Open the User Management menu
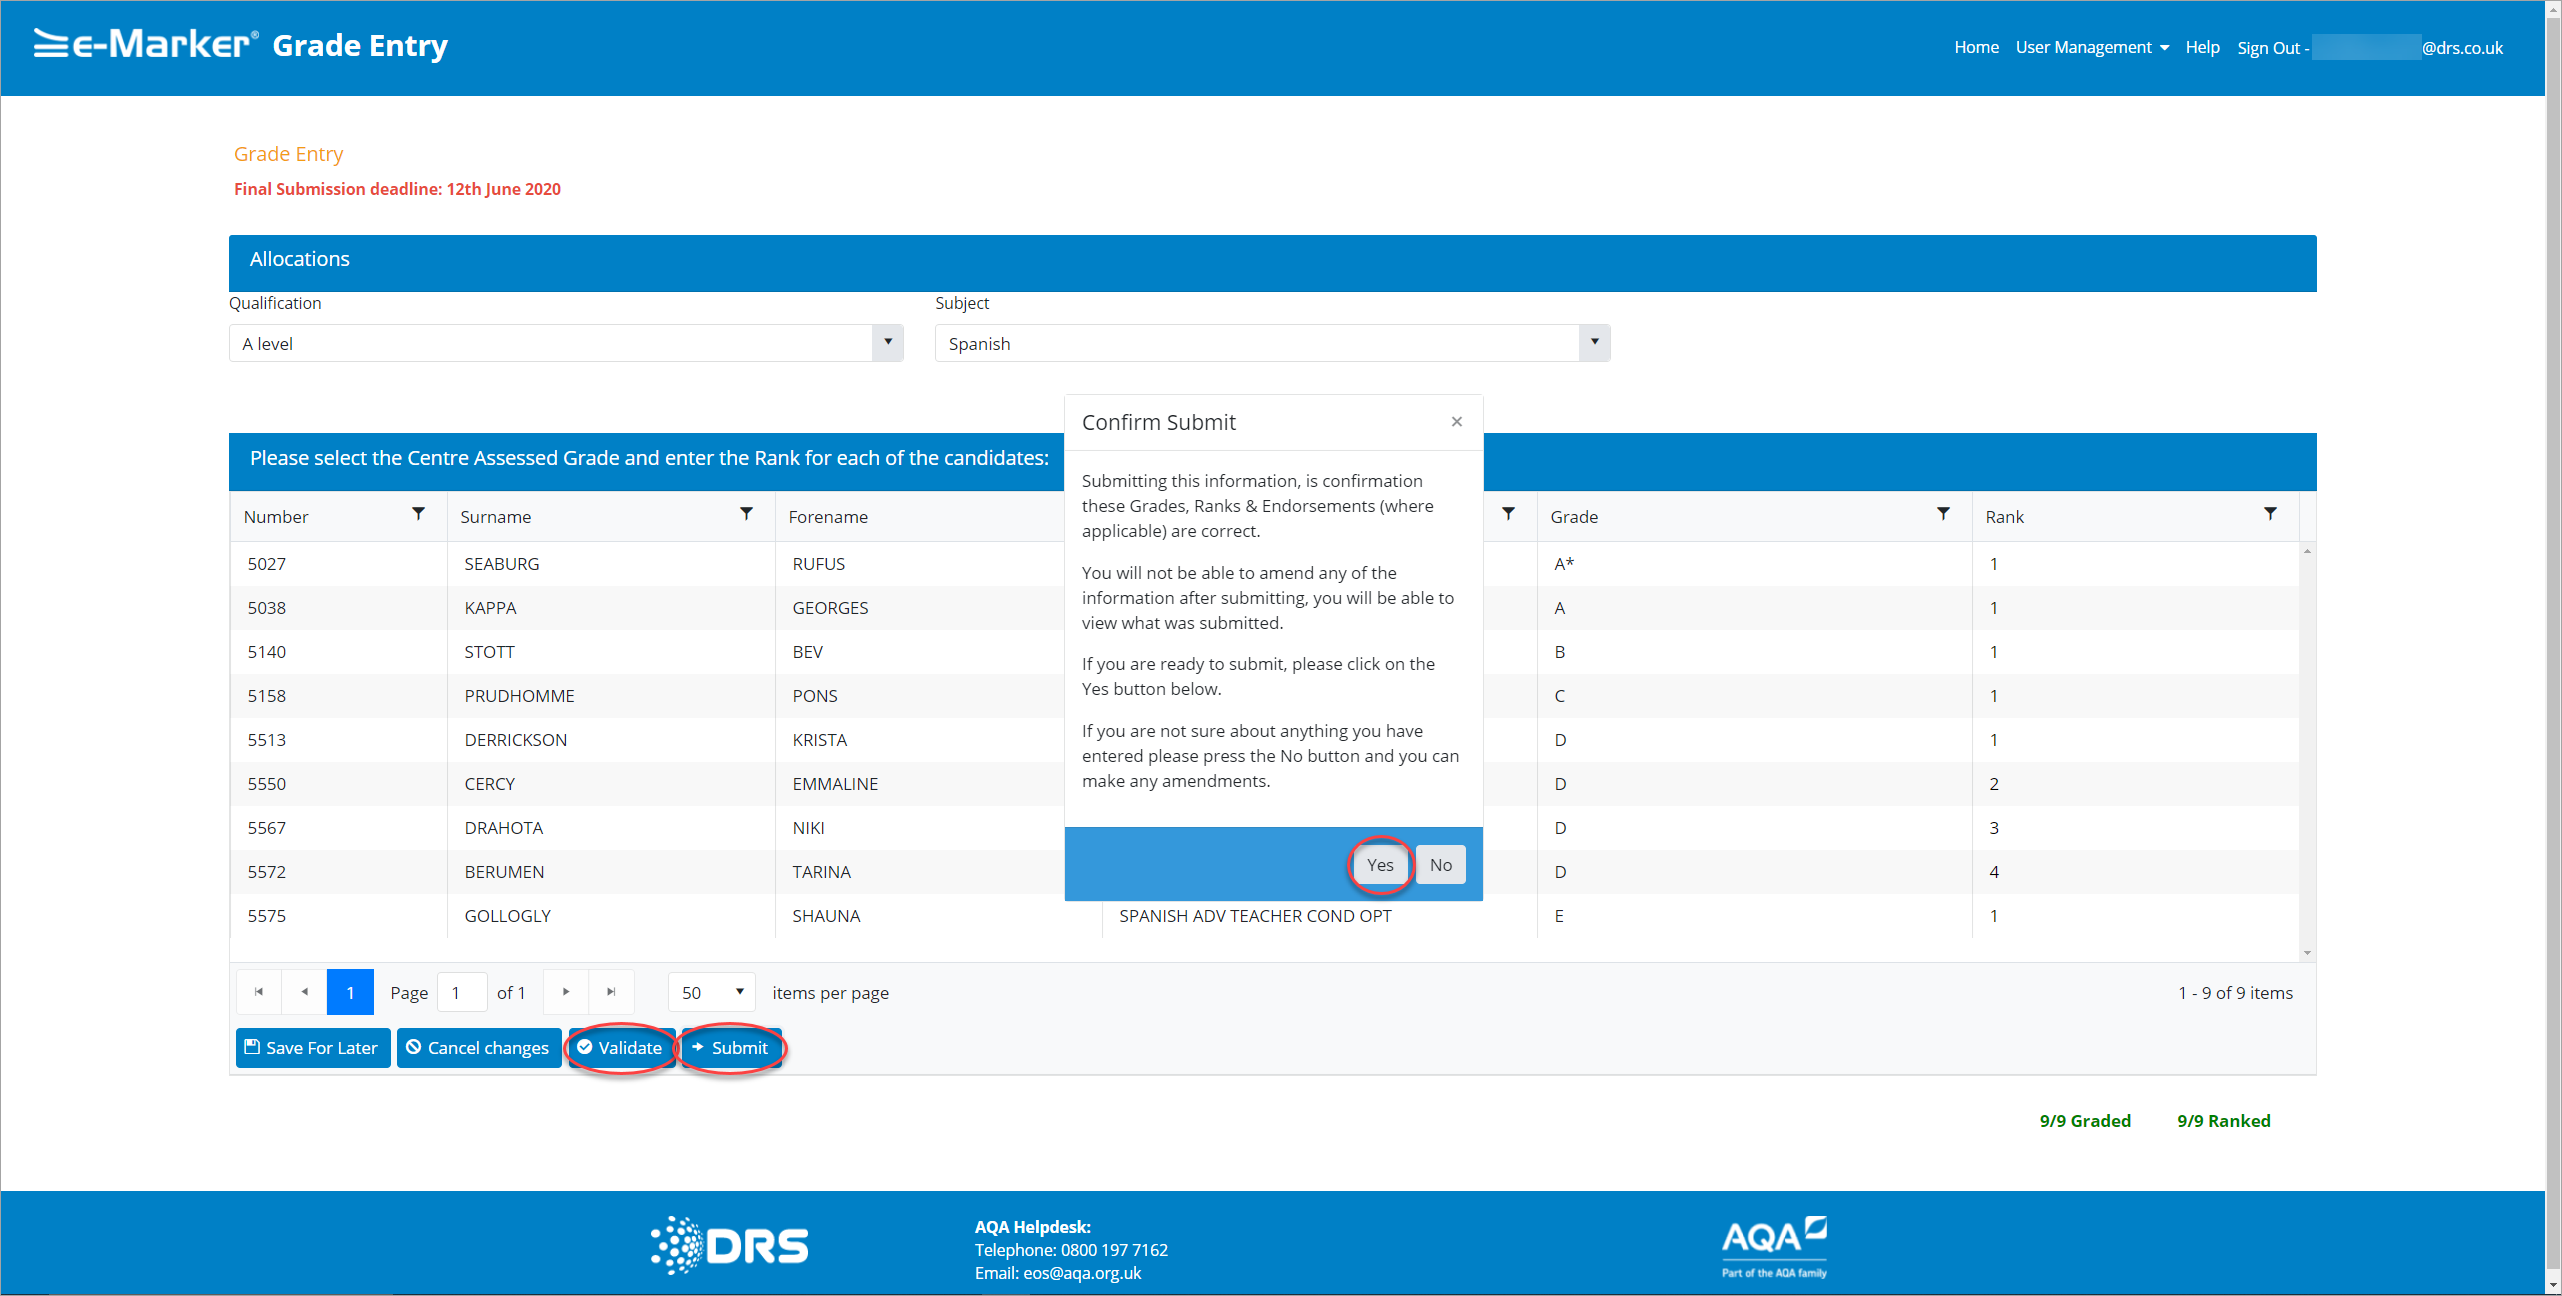 tap(2092, 48)
